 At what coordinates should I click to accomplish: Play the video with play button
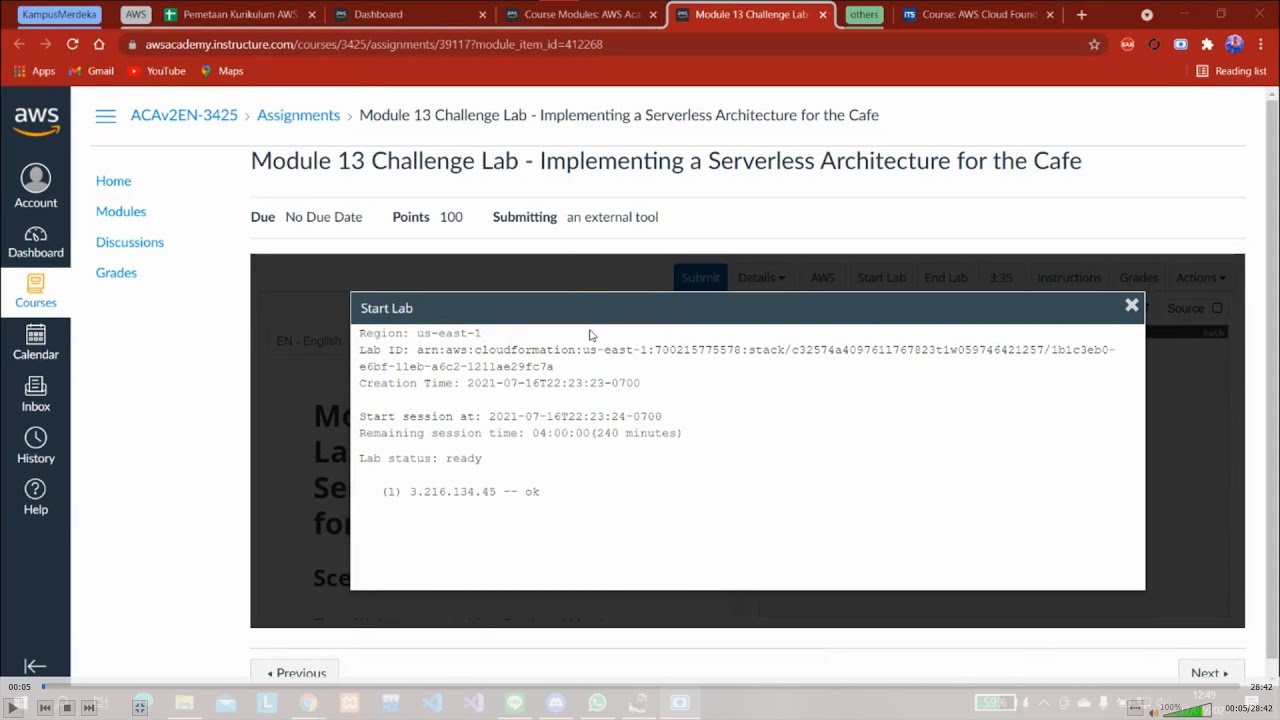point(14,707)
